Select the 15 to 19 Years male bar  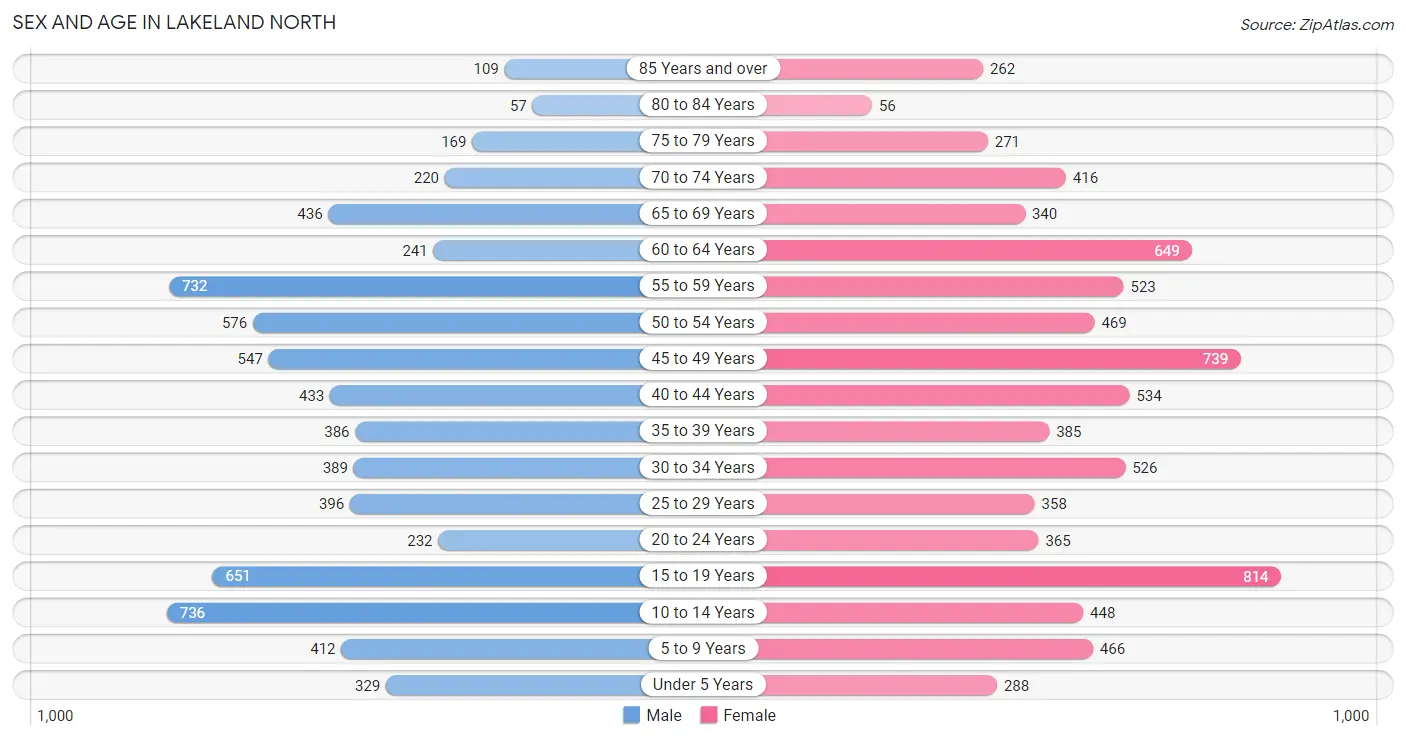point(426,576)
